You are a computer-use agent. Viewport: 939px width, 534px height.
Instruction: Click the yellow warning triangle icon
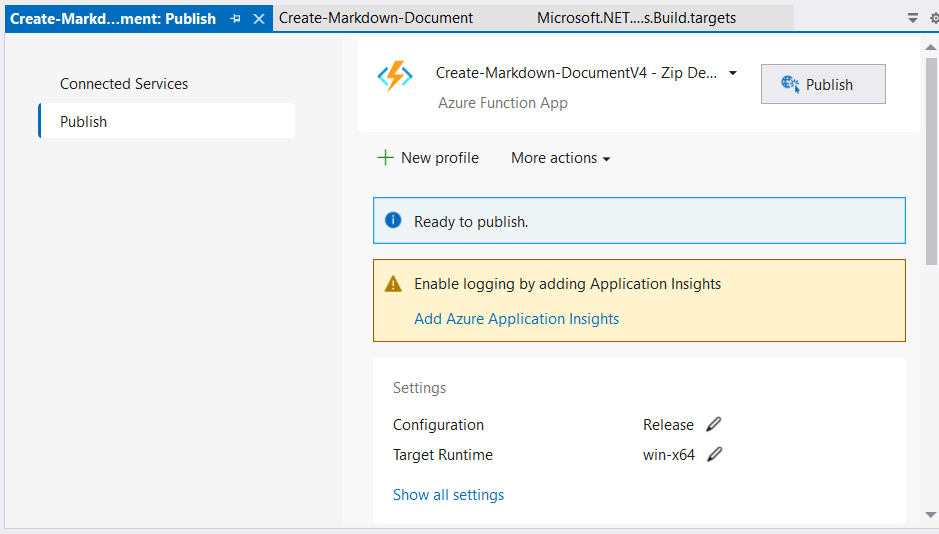[393, 283]
